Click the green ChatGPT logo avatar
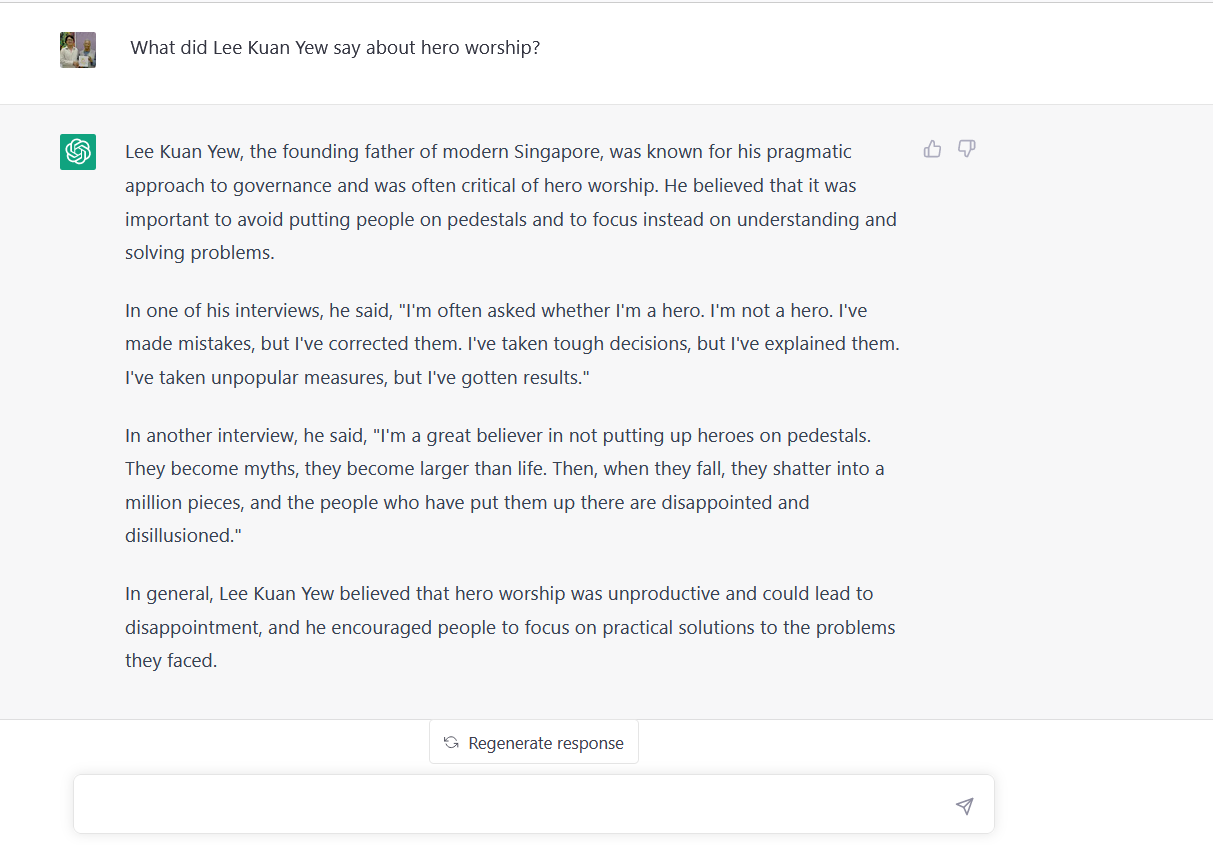This screenshot has width=1213, height=845. click(78, 152)
